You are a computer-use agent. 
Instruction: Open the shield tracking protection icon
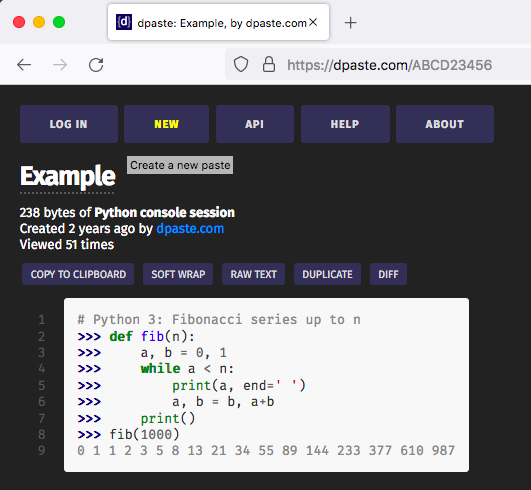coord(241,64)
